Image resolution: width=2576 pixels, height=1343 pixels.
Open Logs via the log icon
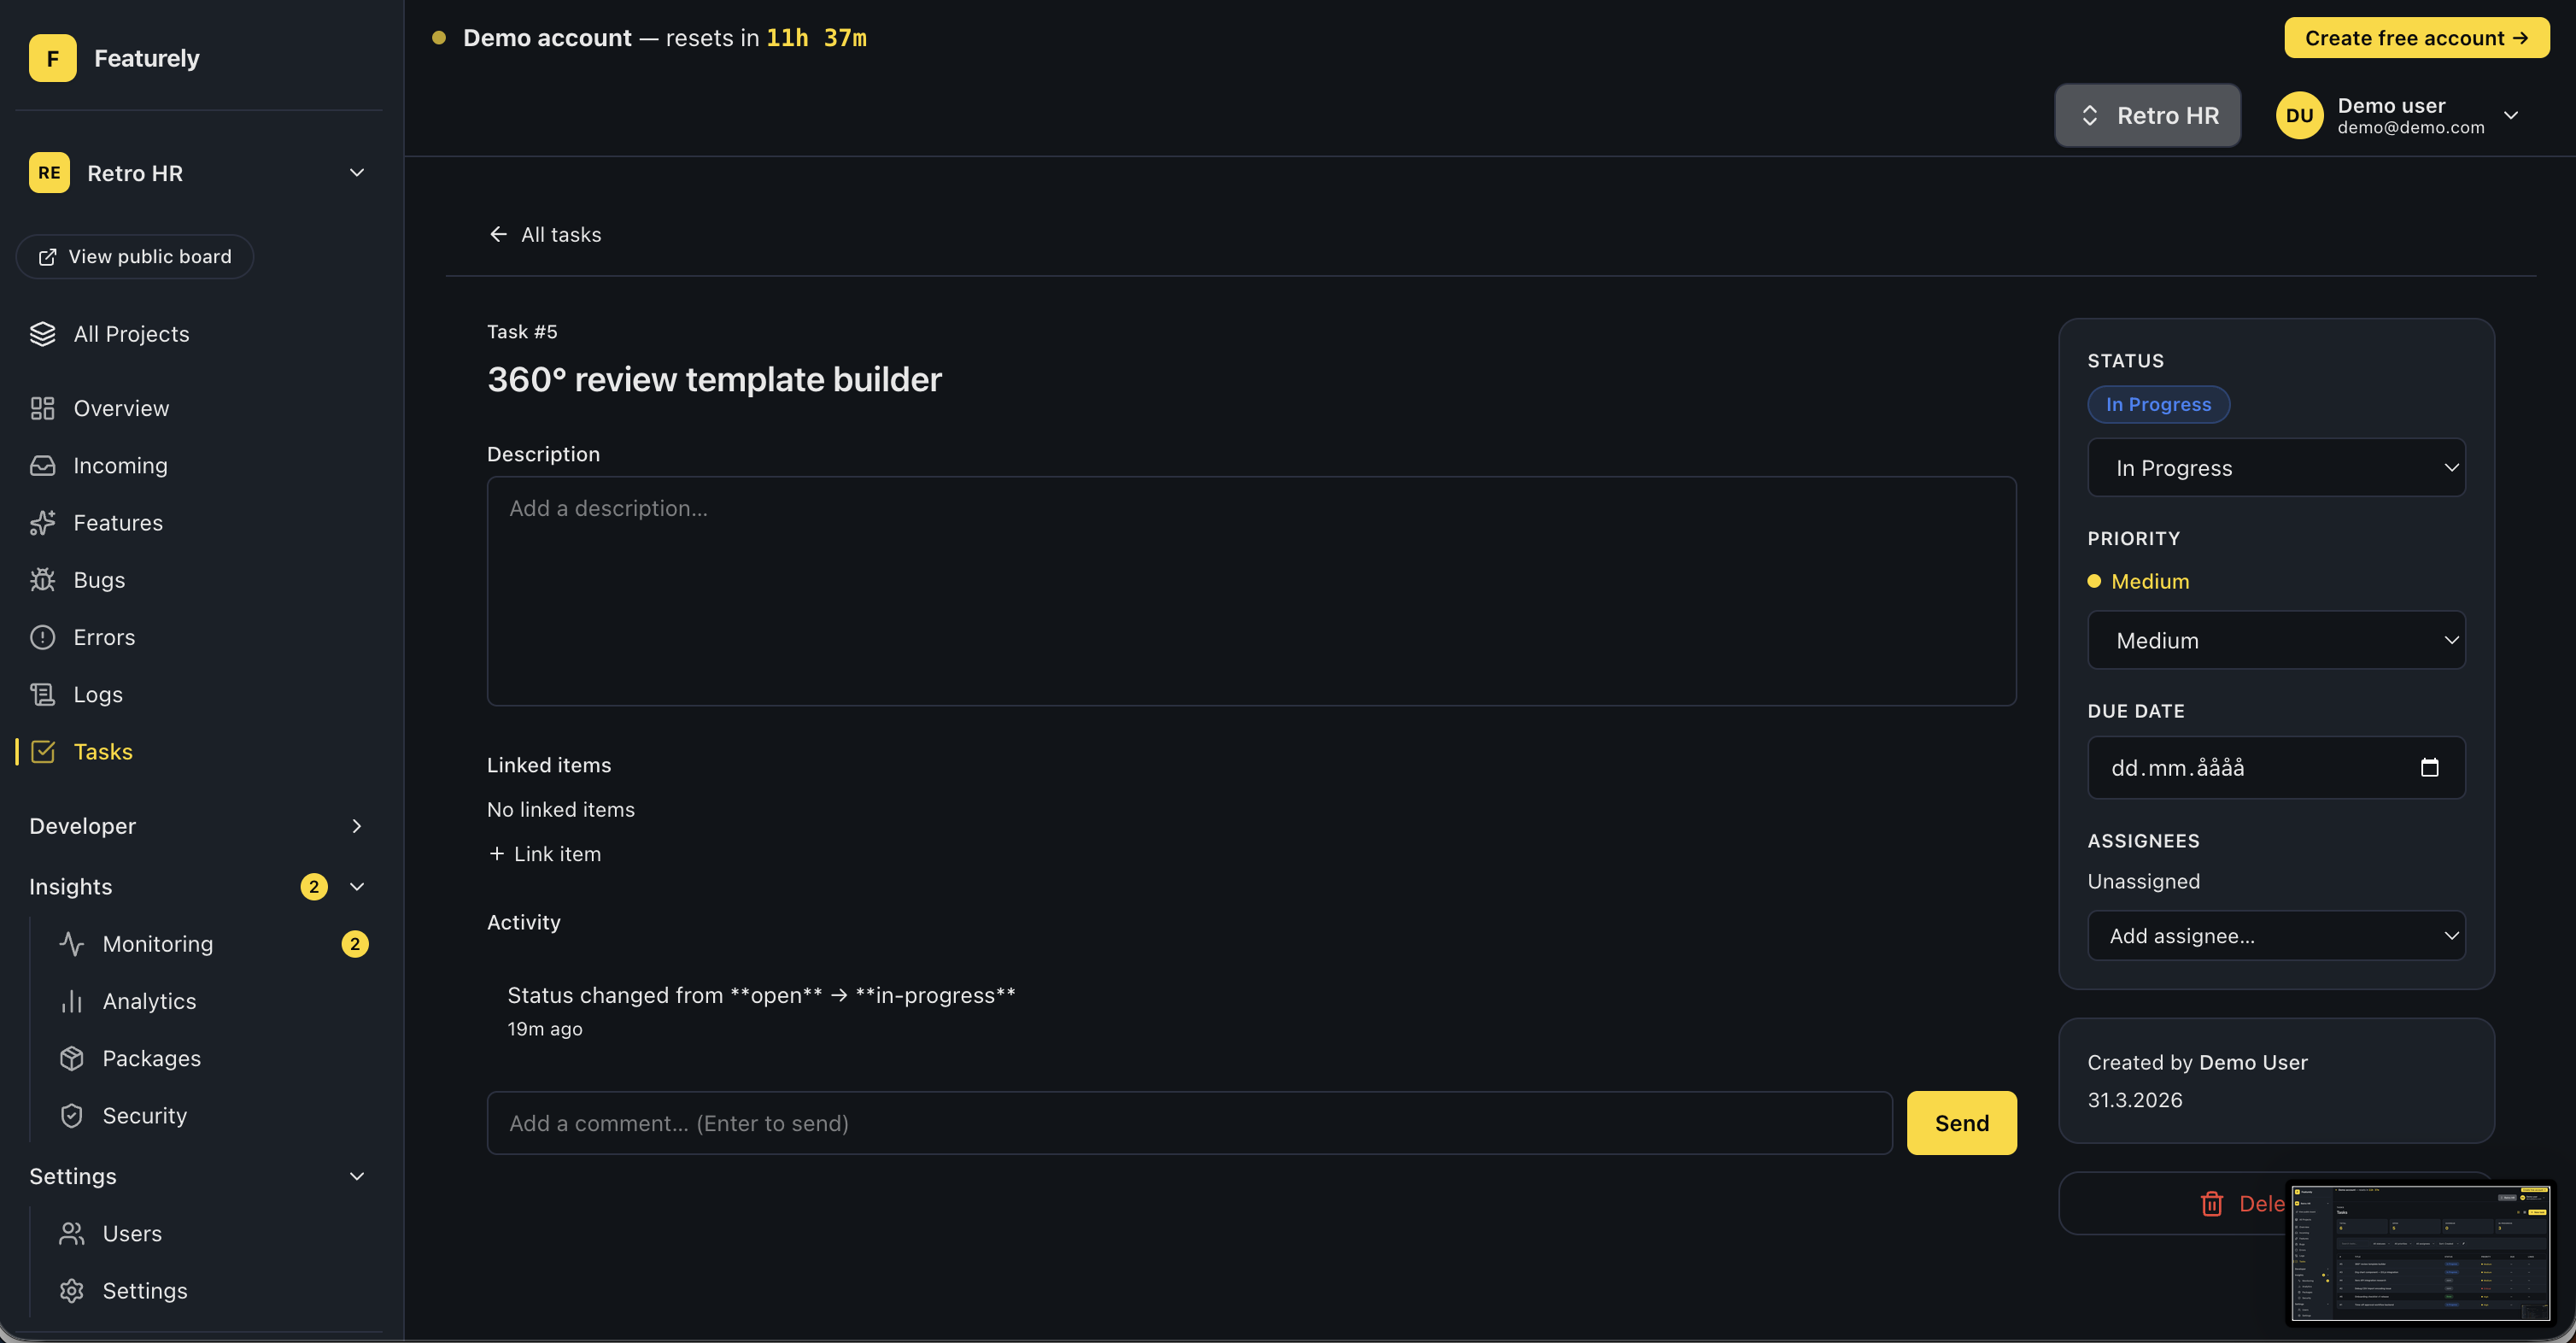coord(43,694)
